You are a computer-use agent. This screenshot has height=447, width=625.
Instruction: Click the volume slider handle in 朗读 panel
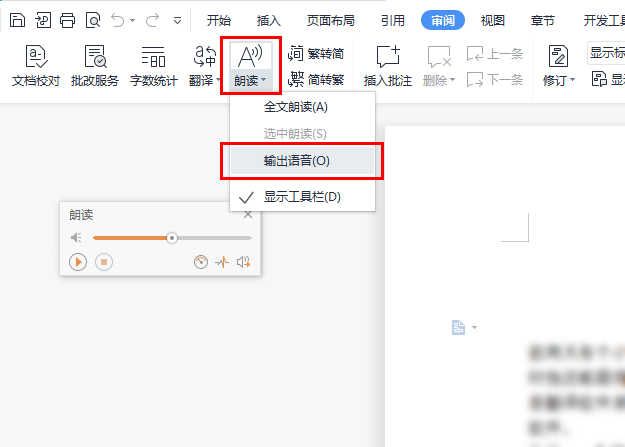(172, 238)
